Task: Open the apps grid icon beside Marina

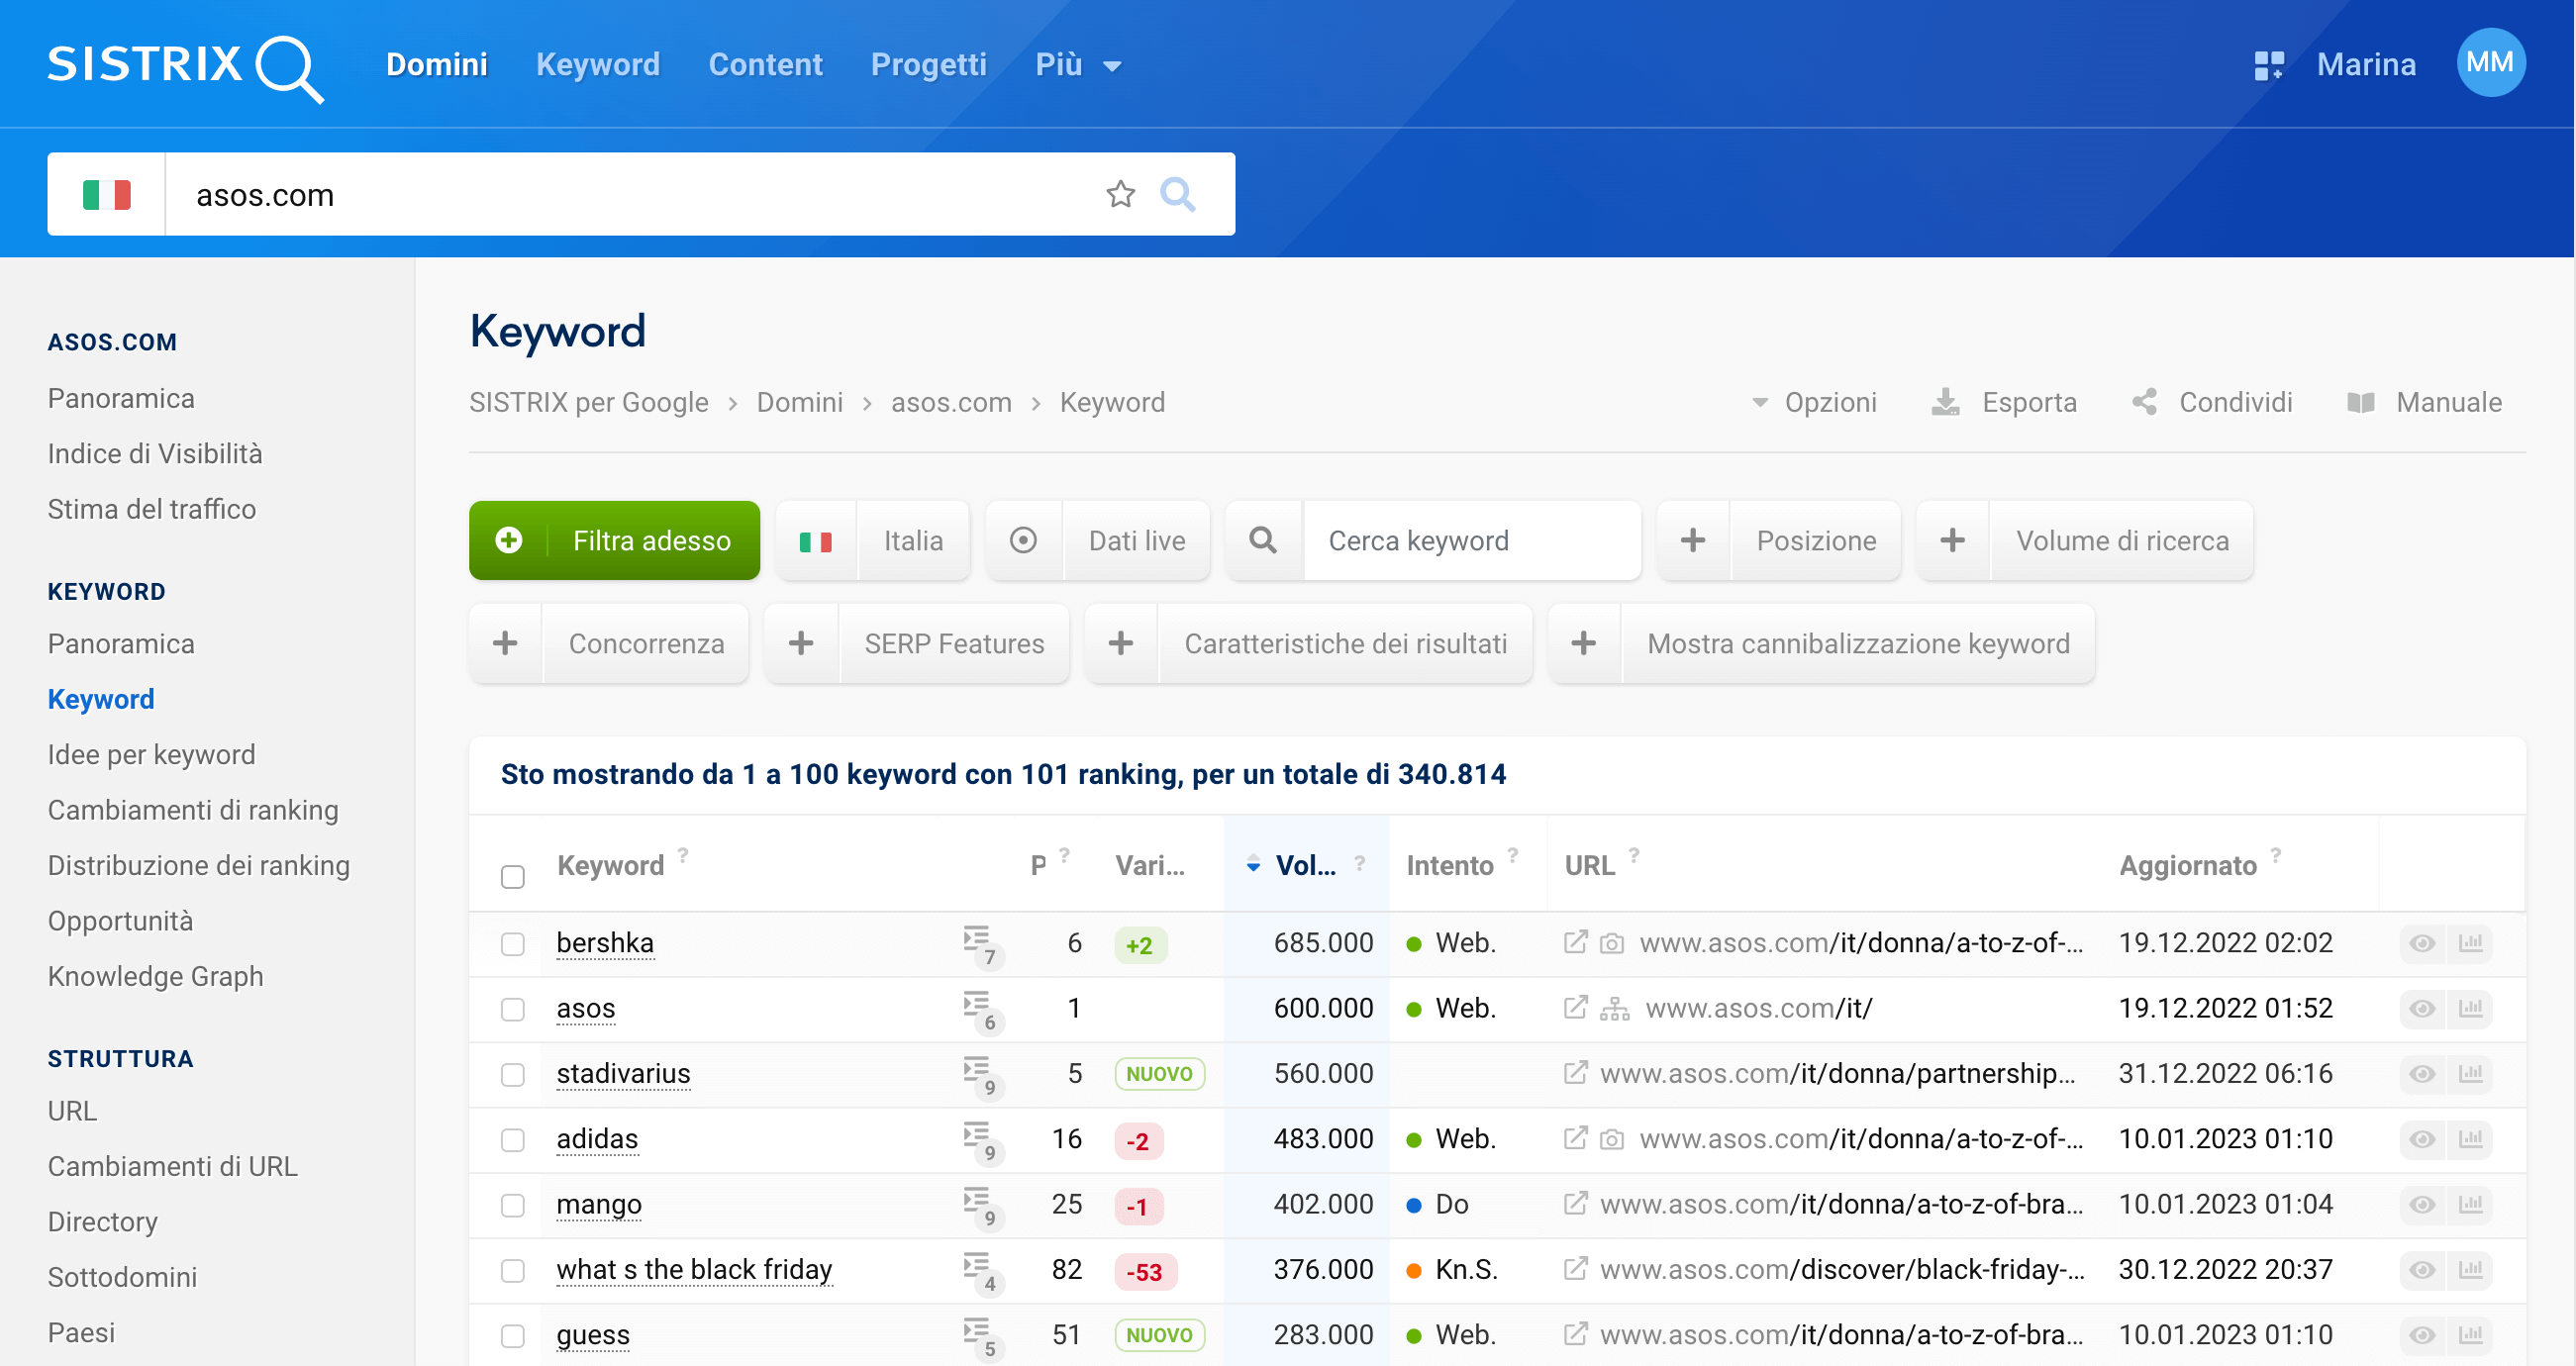Action: tap(2268, 65)
